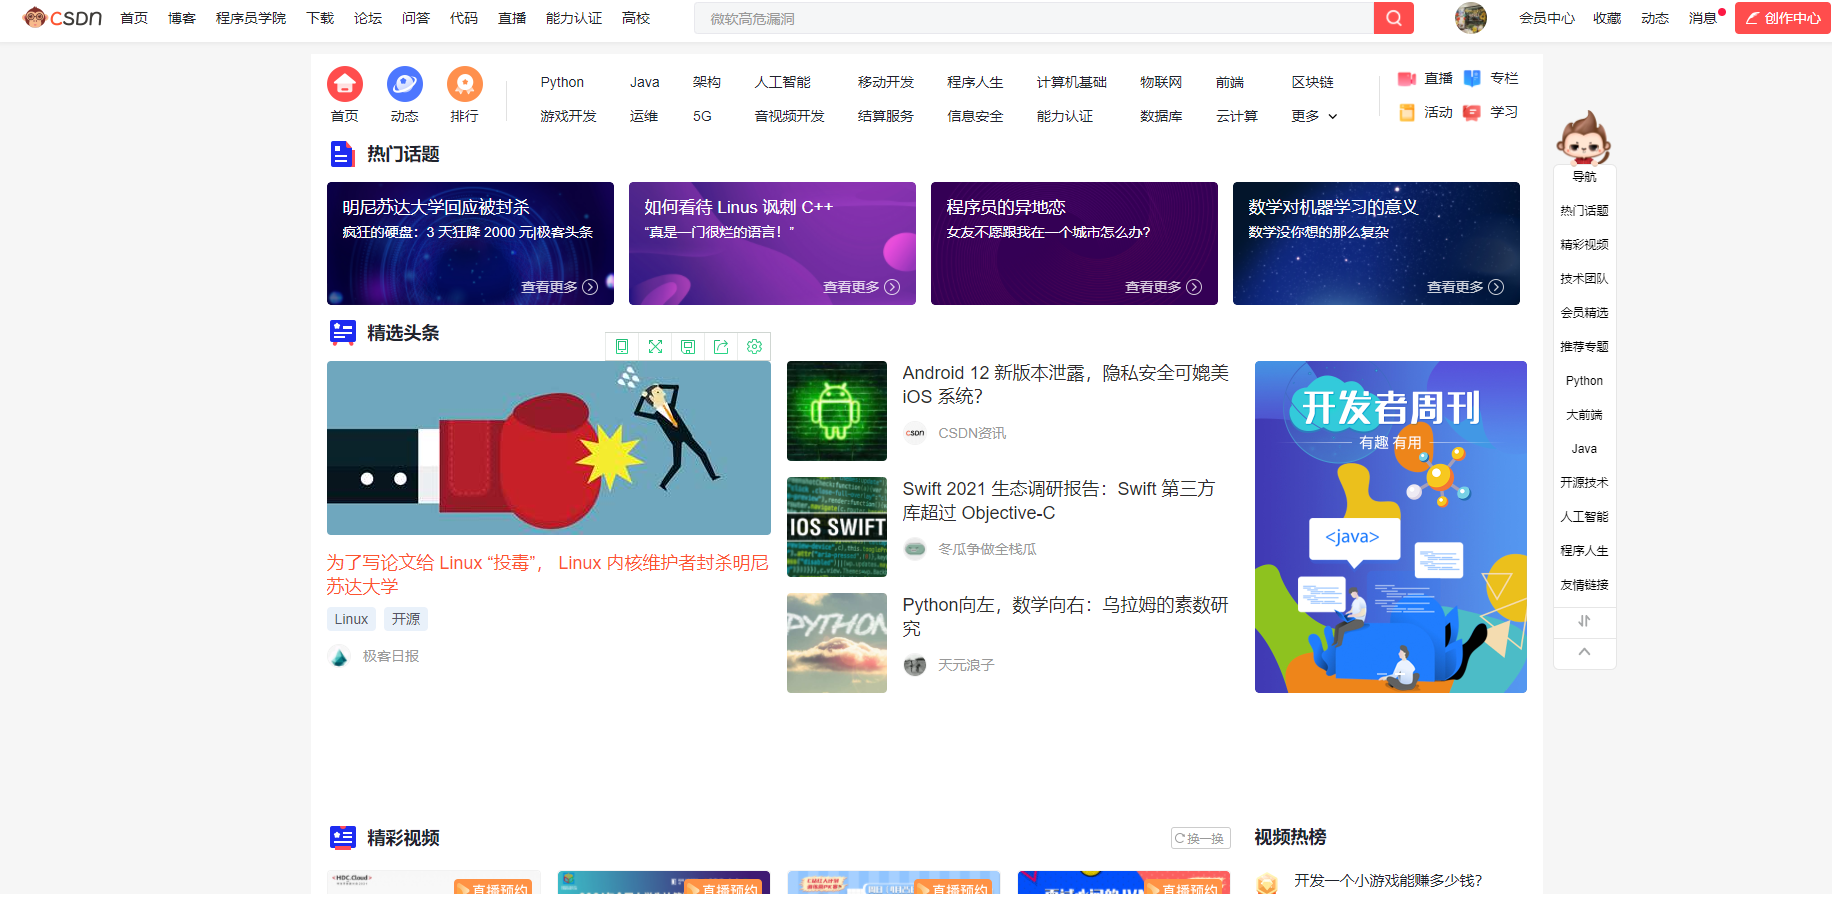1832x897 pixels.
Task: Open the orange 排行 ranking icon
Action: (x=465, y=84)
